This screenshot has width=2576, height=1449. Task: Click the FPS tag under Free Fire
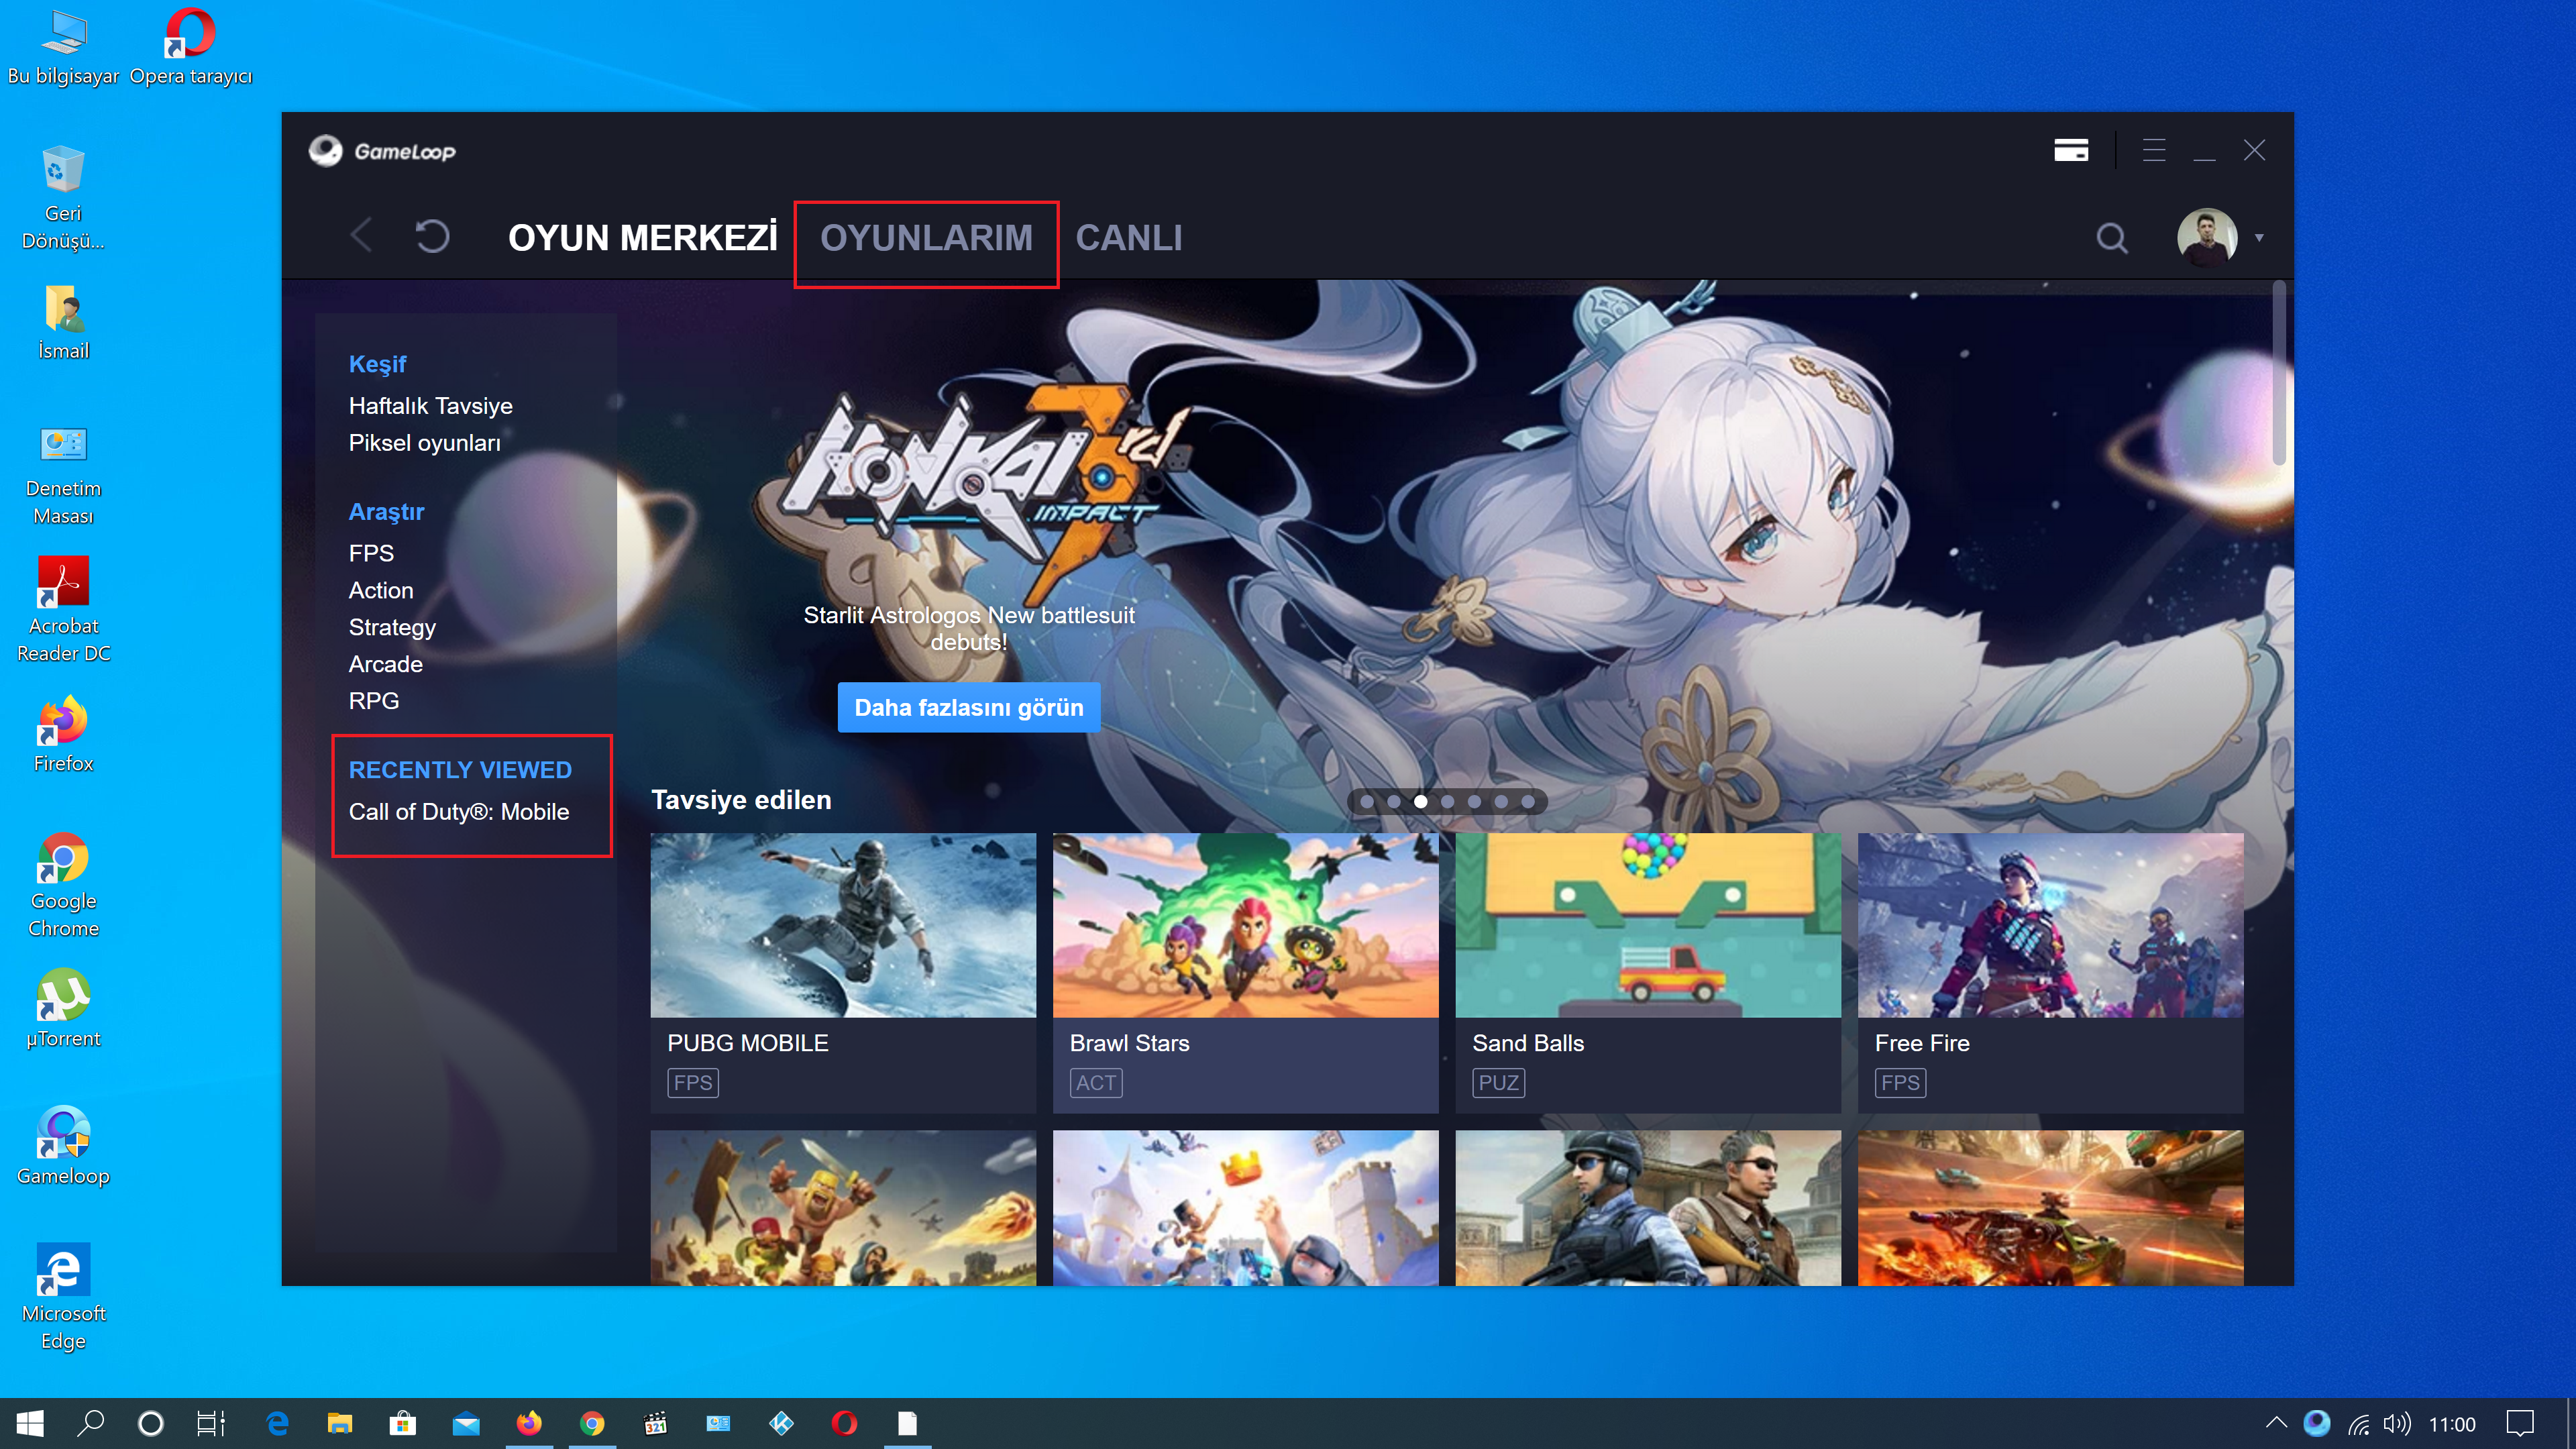(x=1900, y=1082)
